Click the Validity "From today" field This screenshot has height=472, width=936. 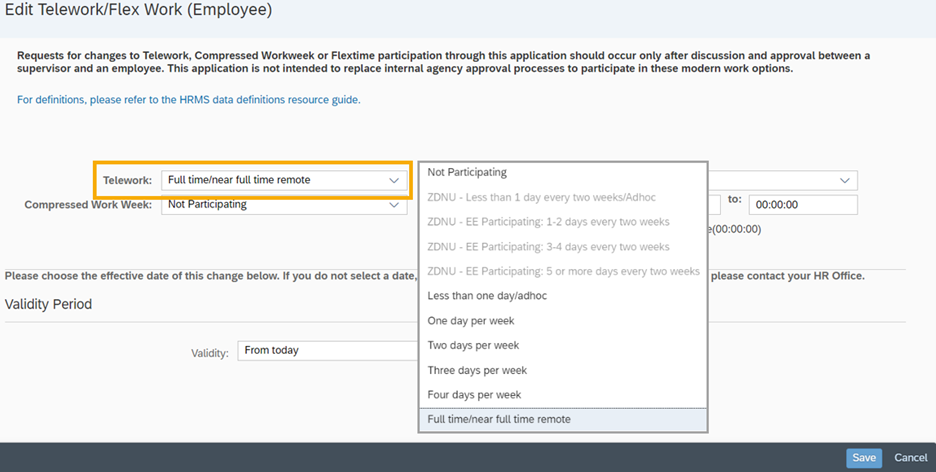(x=326, y=351)
